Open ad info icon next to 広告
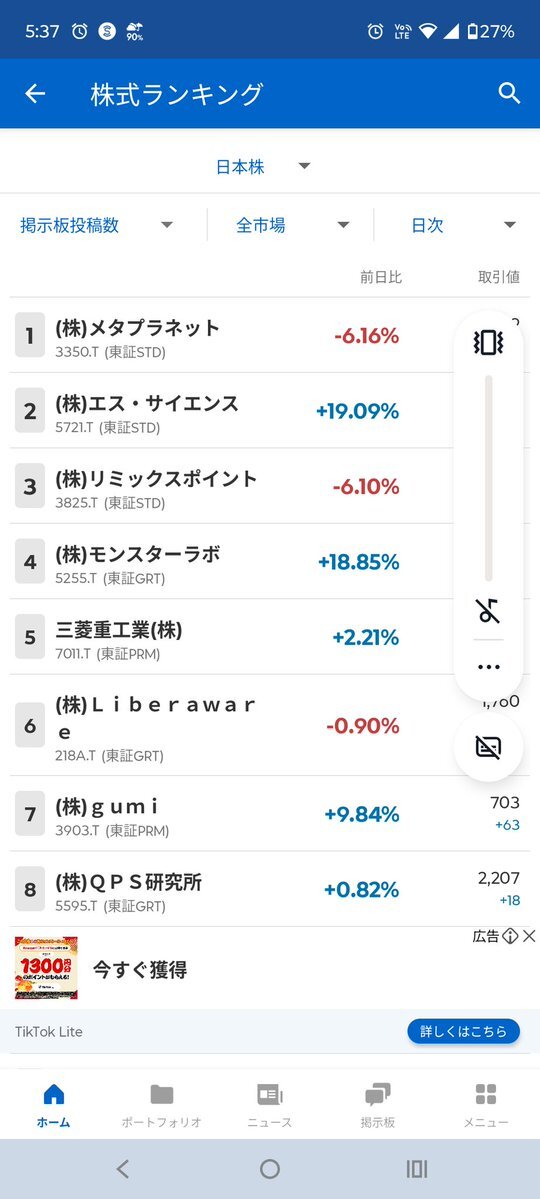The height and width of the screenshot is (1199, 540). click(x=510, y=936)
